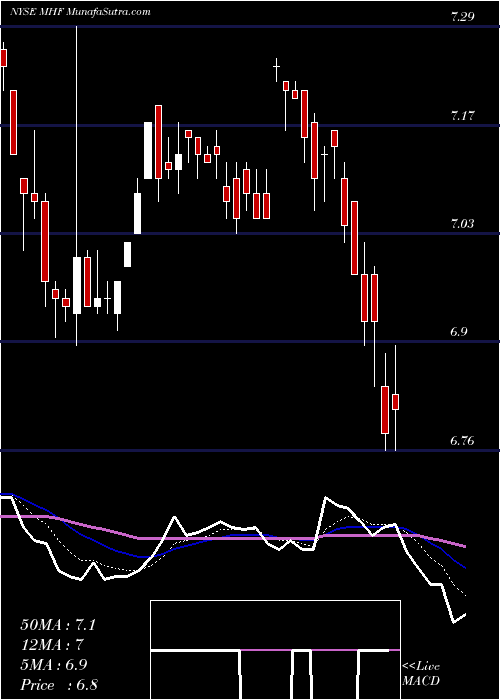Image resolution: width=500 pixels, height=700 pixels.
Task: Click inside the MACD histogram box
Action: (x=275, y=650)
